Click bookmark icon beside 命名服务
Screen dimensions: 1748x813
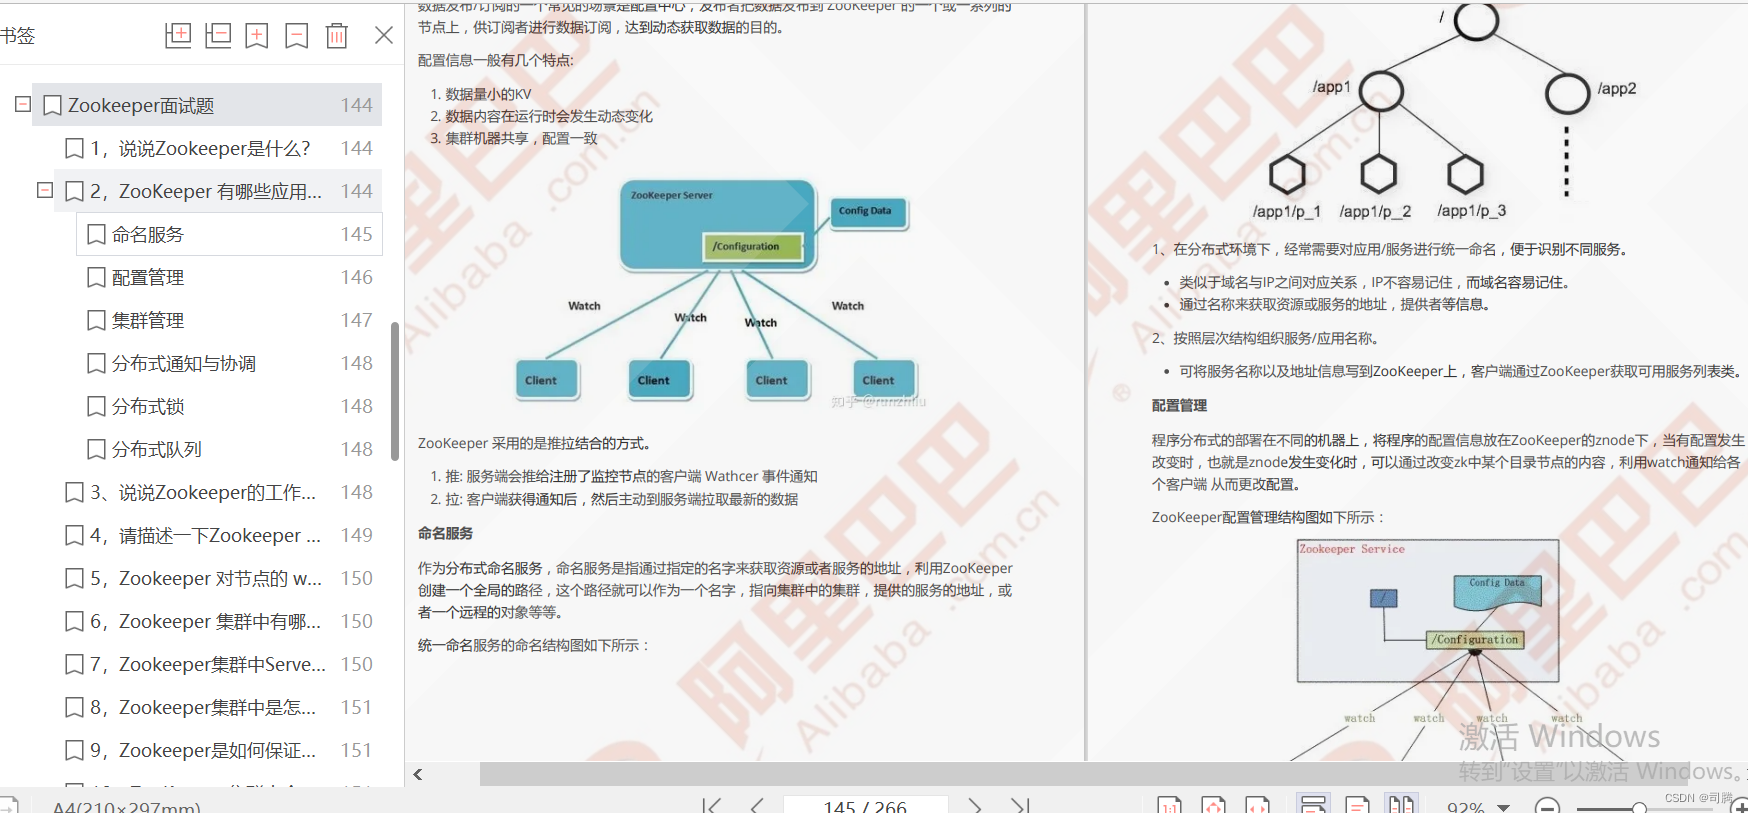click(96, 234)
